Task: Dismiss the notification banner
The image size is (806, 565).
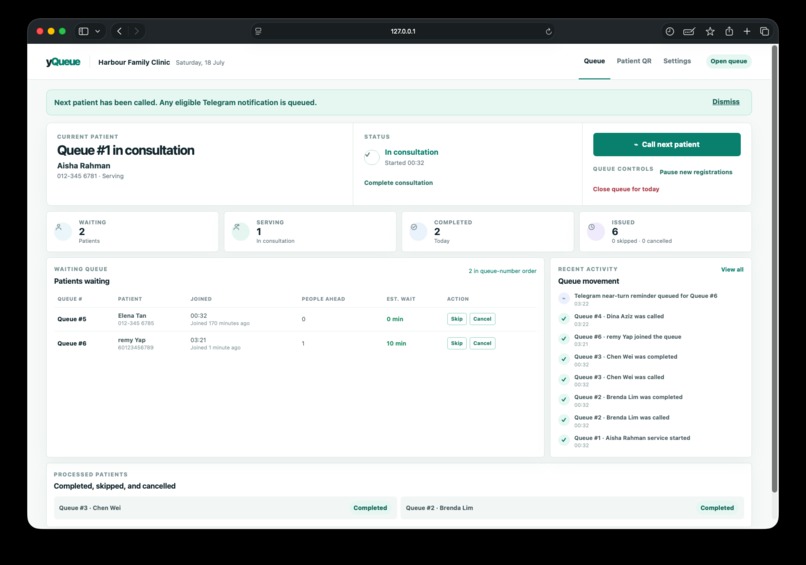Action: [x=725, y=102]
